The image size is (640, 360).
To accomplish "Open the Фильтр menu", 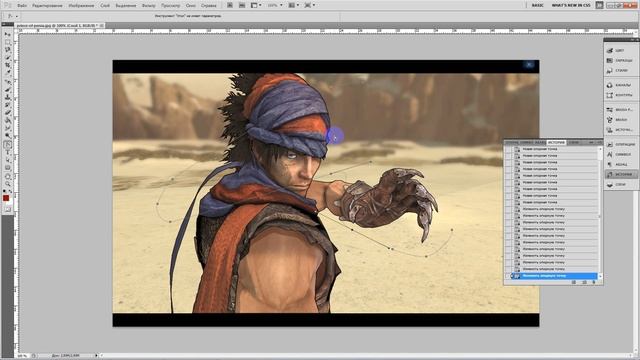I will coord(149,6).
